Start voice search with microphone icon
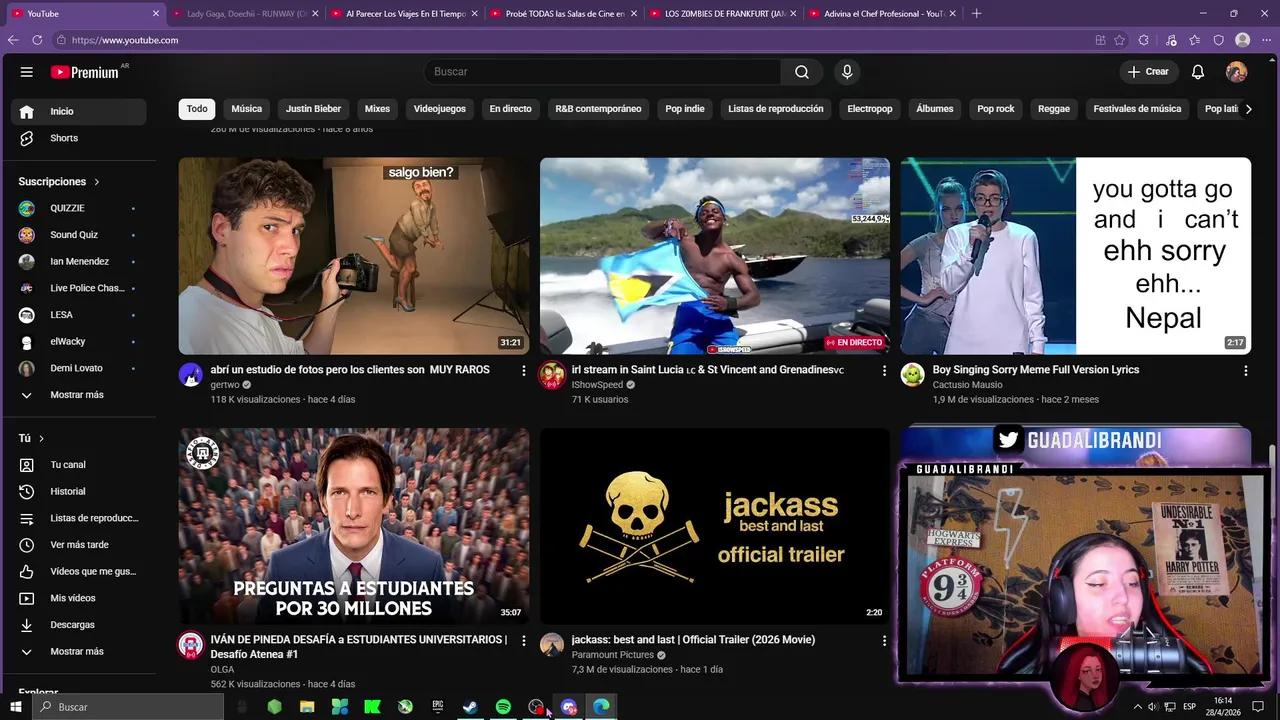 [x=847, y=72]
